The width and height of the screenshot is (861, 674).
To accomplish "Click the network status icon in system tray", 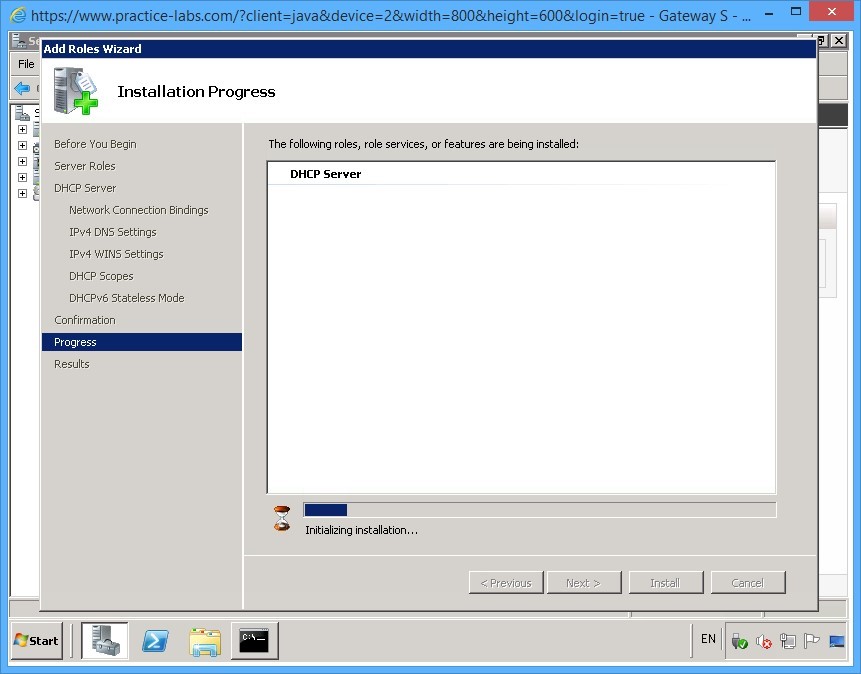I will pyautogui.click(x=787, y=640).
